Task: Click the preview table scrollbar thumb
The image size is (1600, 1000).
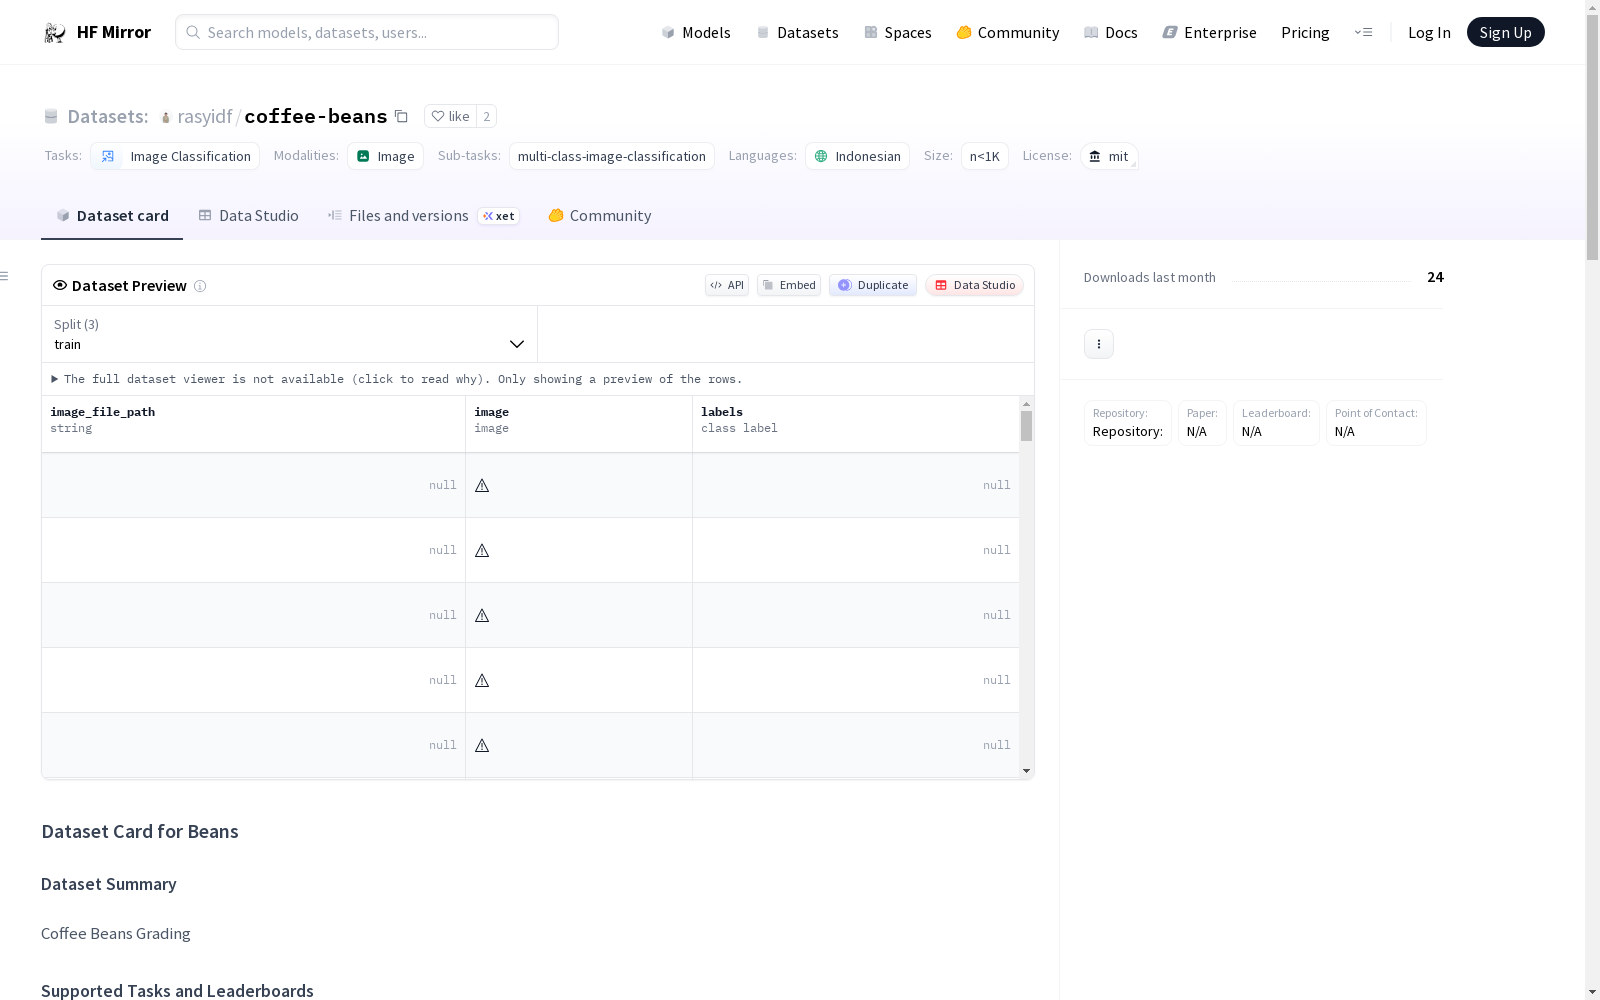Action: pos(1026,426)
